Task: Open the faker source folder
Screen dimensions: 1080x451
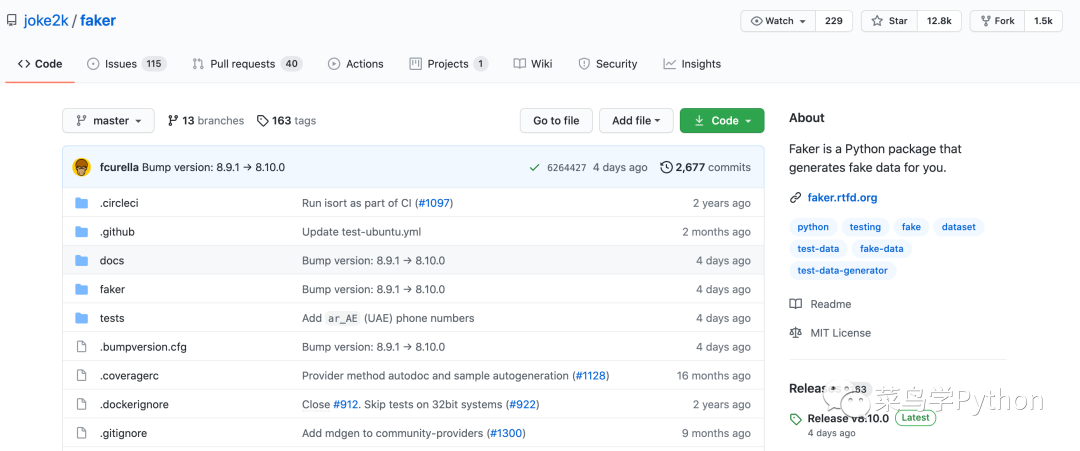Action: click(112, 289)
